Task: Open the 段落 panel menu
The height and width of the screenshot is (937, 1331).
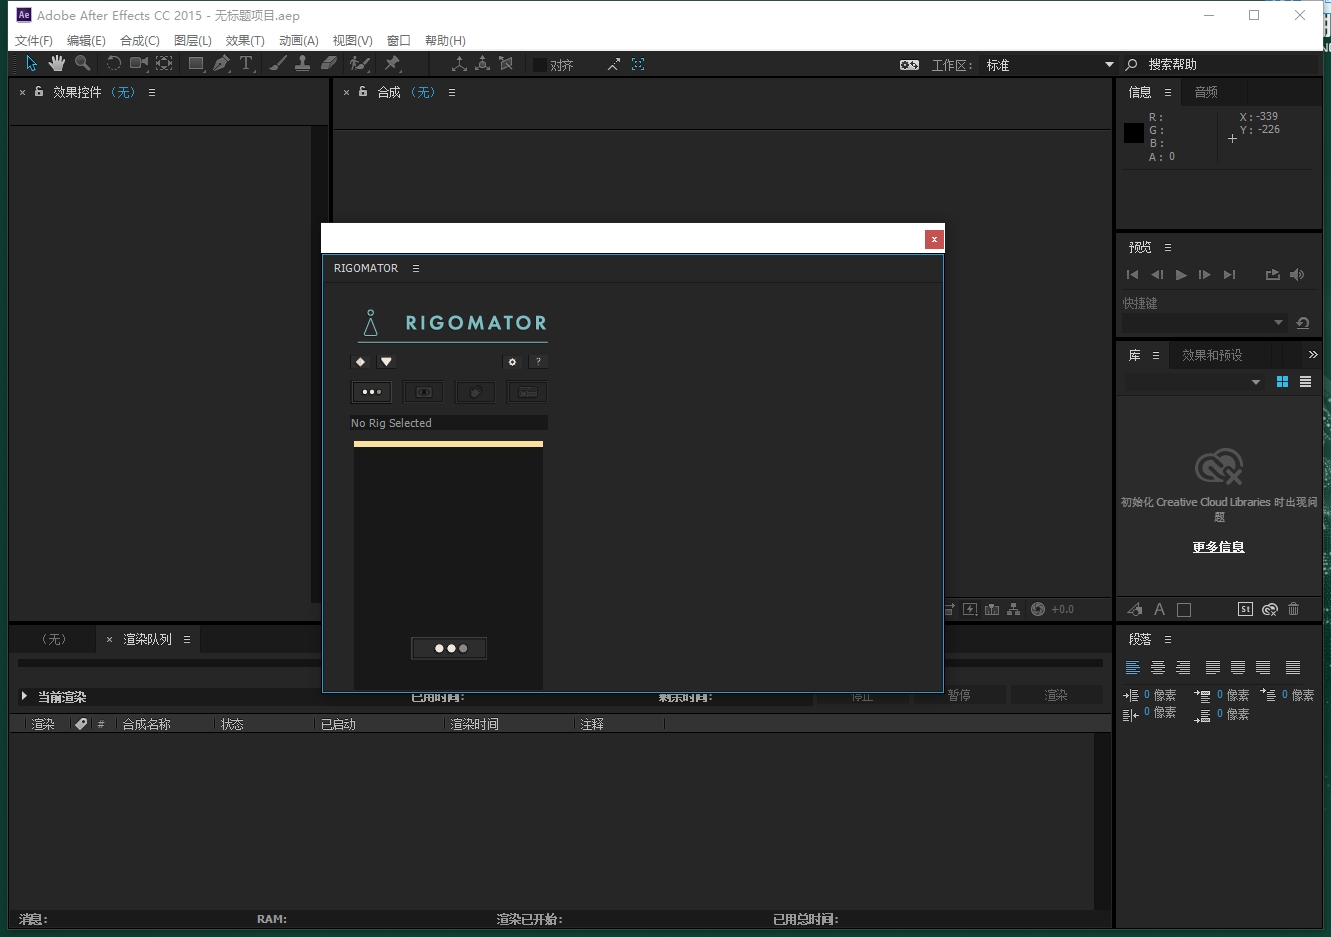Action: tap(1167, 639)
